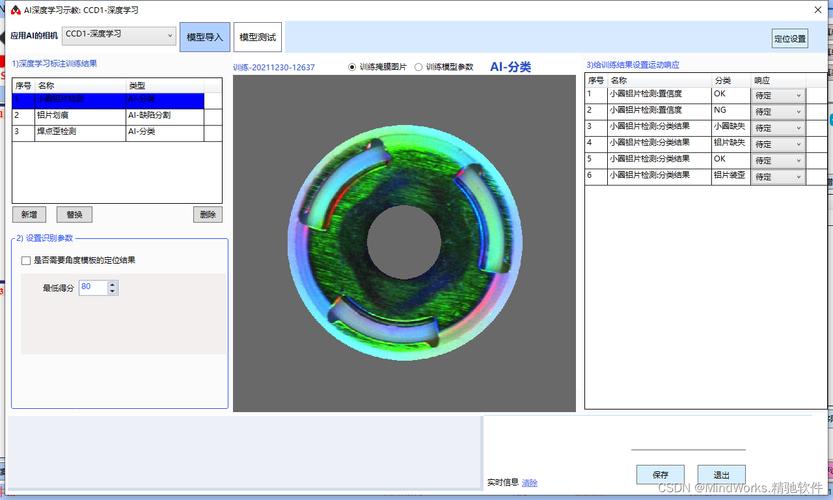Click the 保存 button
The height and width of the screenshot is (500, 833).
(660, 474)
